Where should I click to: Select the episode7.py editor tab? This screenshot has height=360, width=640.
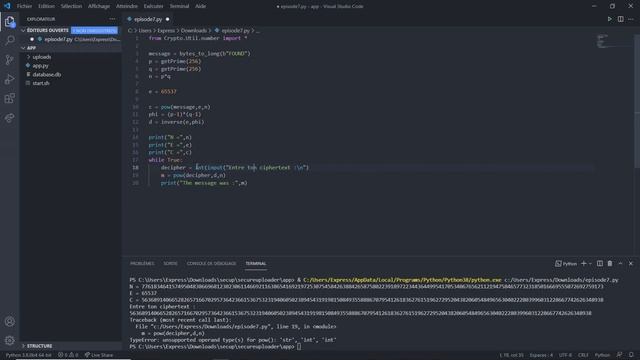pos(148,19)
